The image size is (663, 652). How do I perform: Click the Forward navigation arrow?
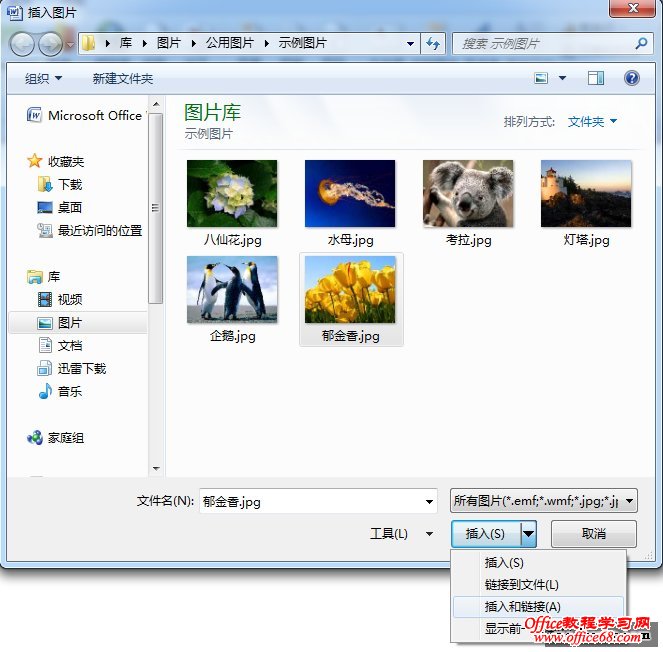click(51, 44)
